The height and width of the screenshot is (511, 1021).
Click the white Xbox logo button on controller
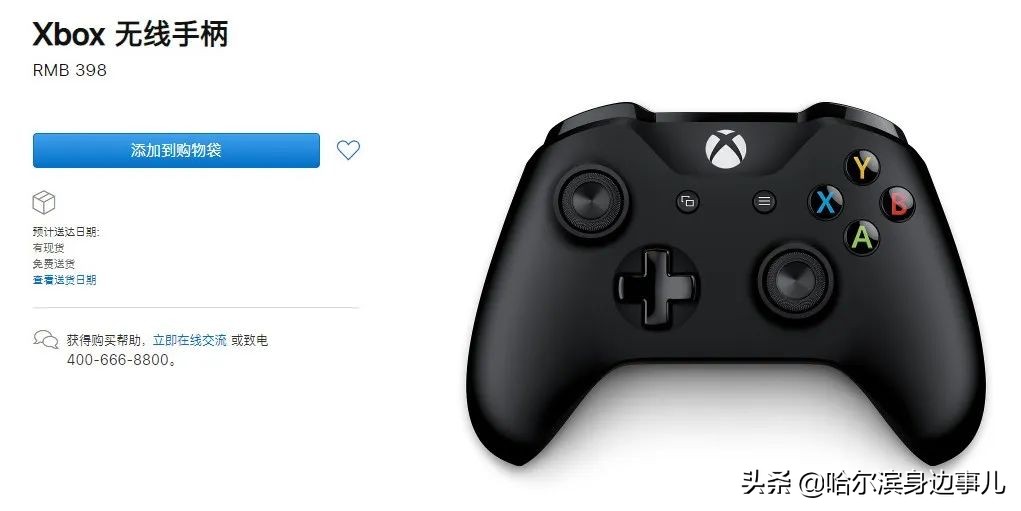click(x=725, y=149)
